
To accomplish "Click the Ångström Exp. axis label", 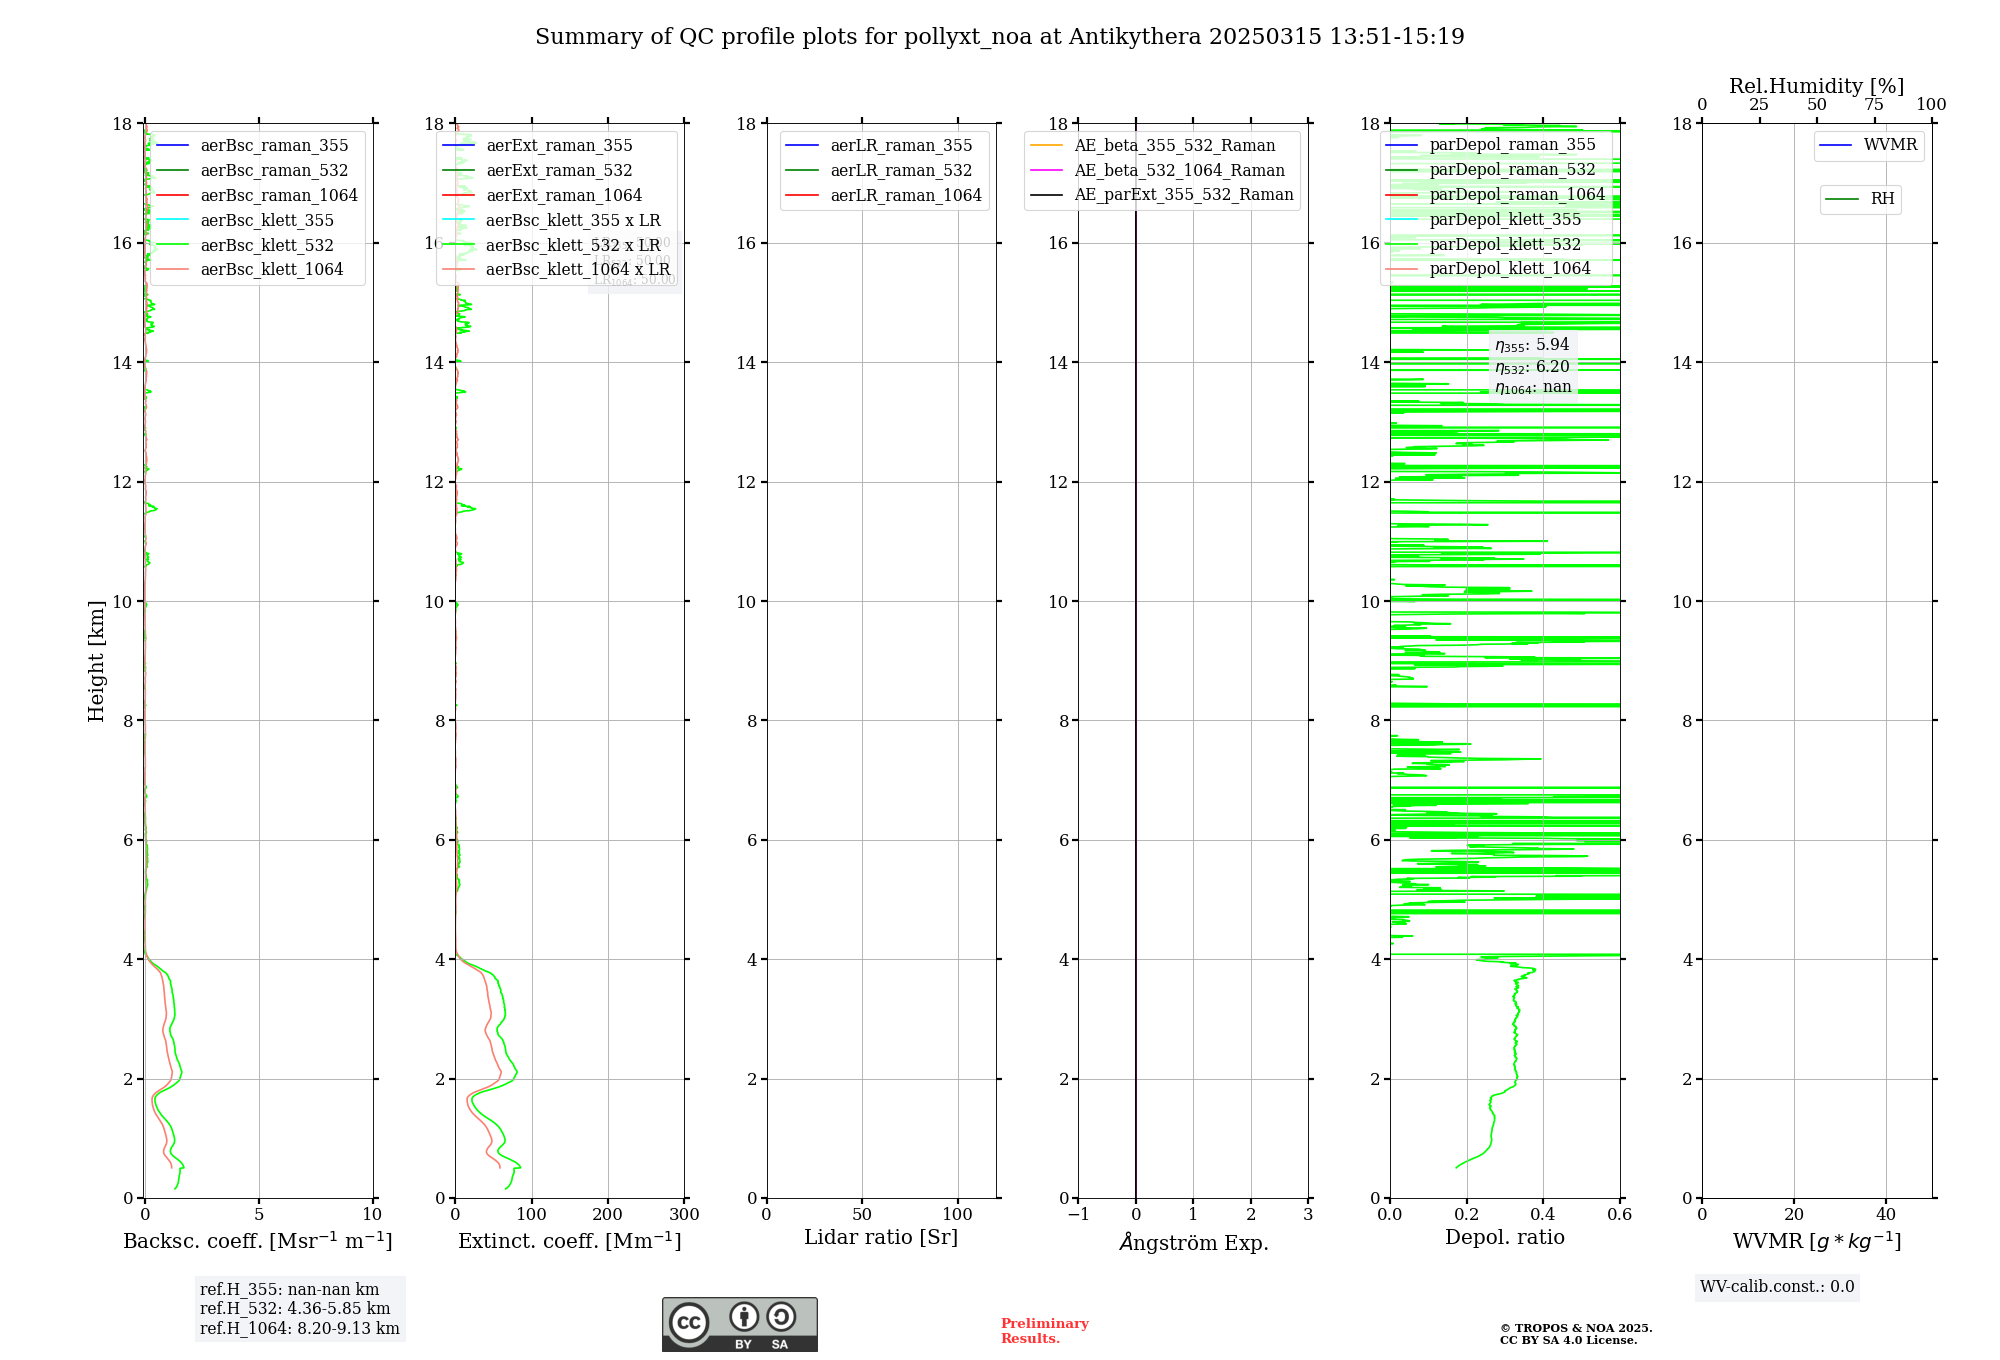I will pos(1193,1242).
